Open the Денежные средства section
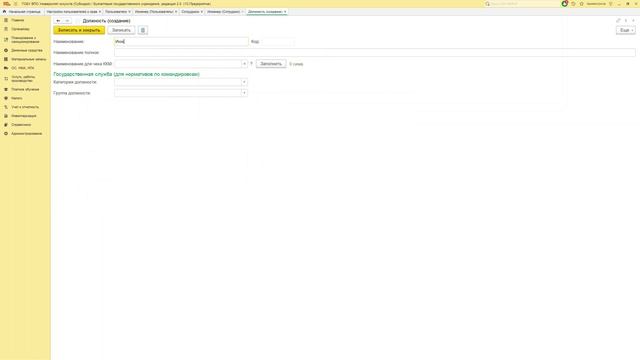Image resolution: width=640 pixels, height=360 pixels. tap(27, 50)
